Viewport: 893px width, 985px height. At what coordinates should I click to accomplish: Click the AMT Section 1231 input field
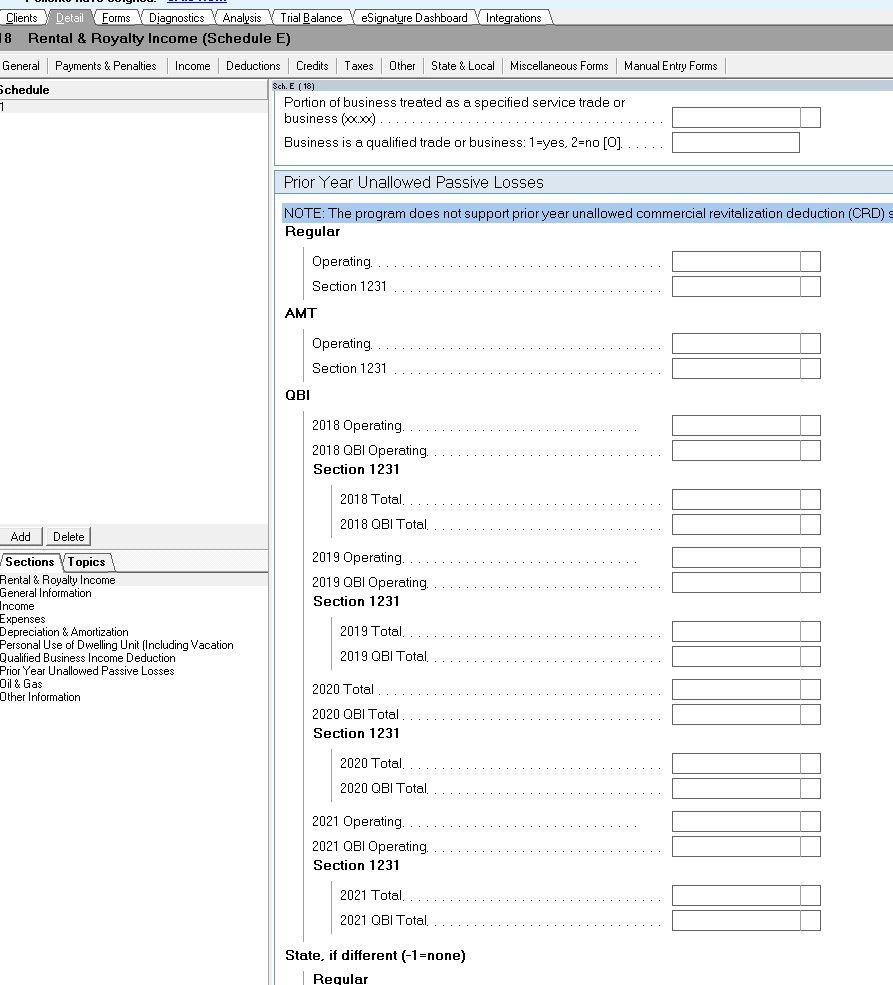tap(736, 369)
